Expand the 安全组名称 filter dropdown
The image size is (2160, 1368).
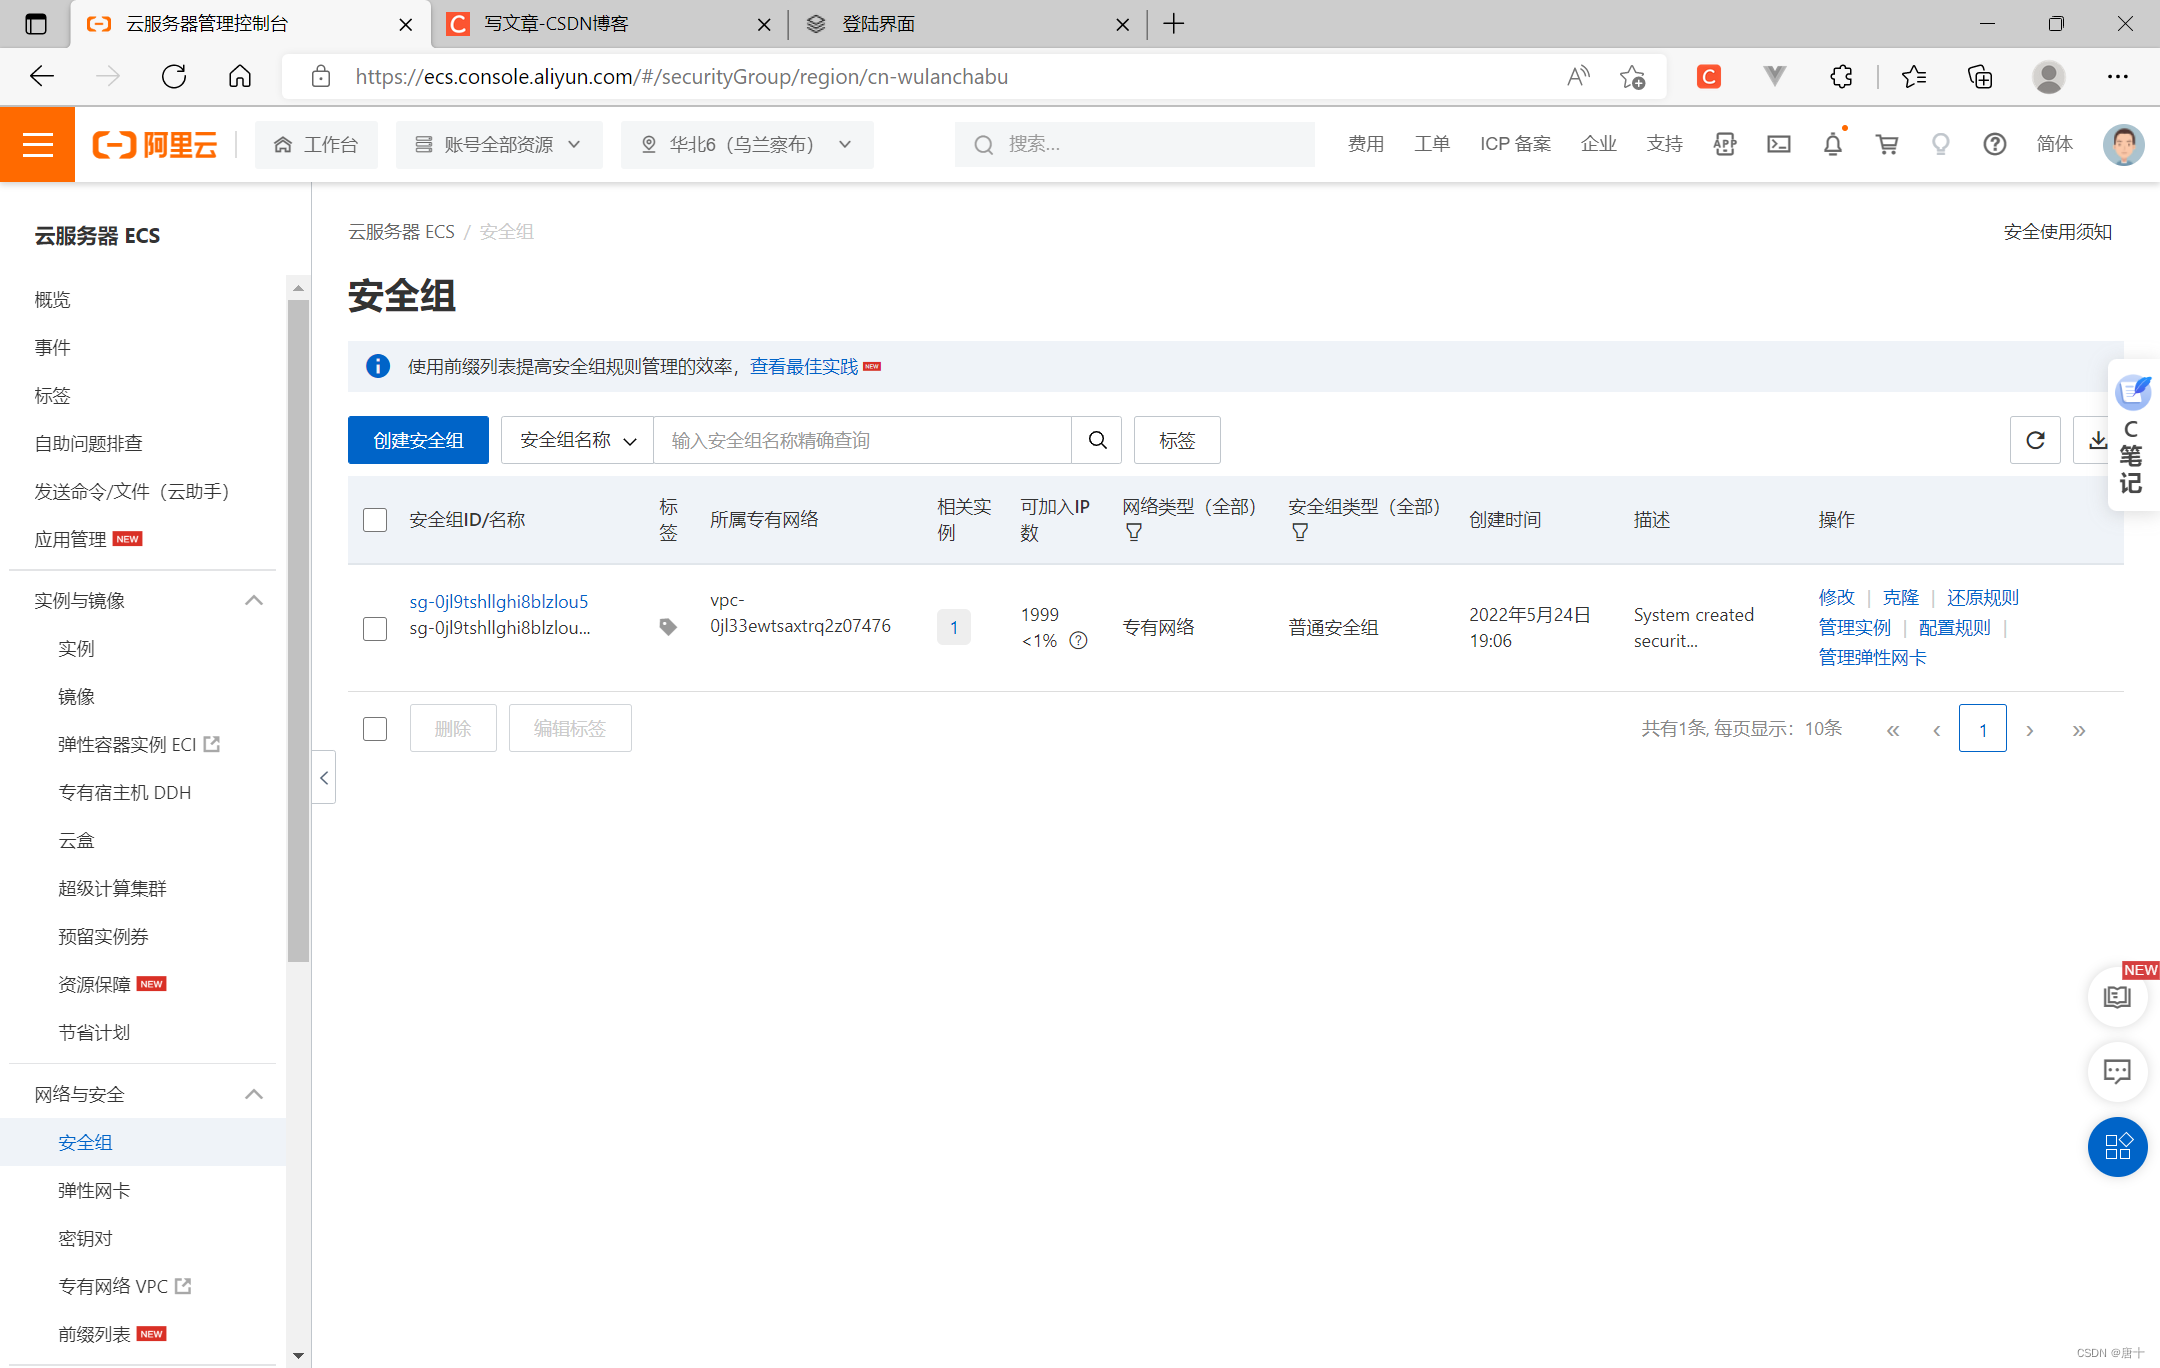(x=577, y=440)
